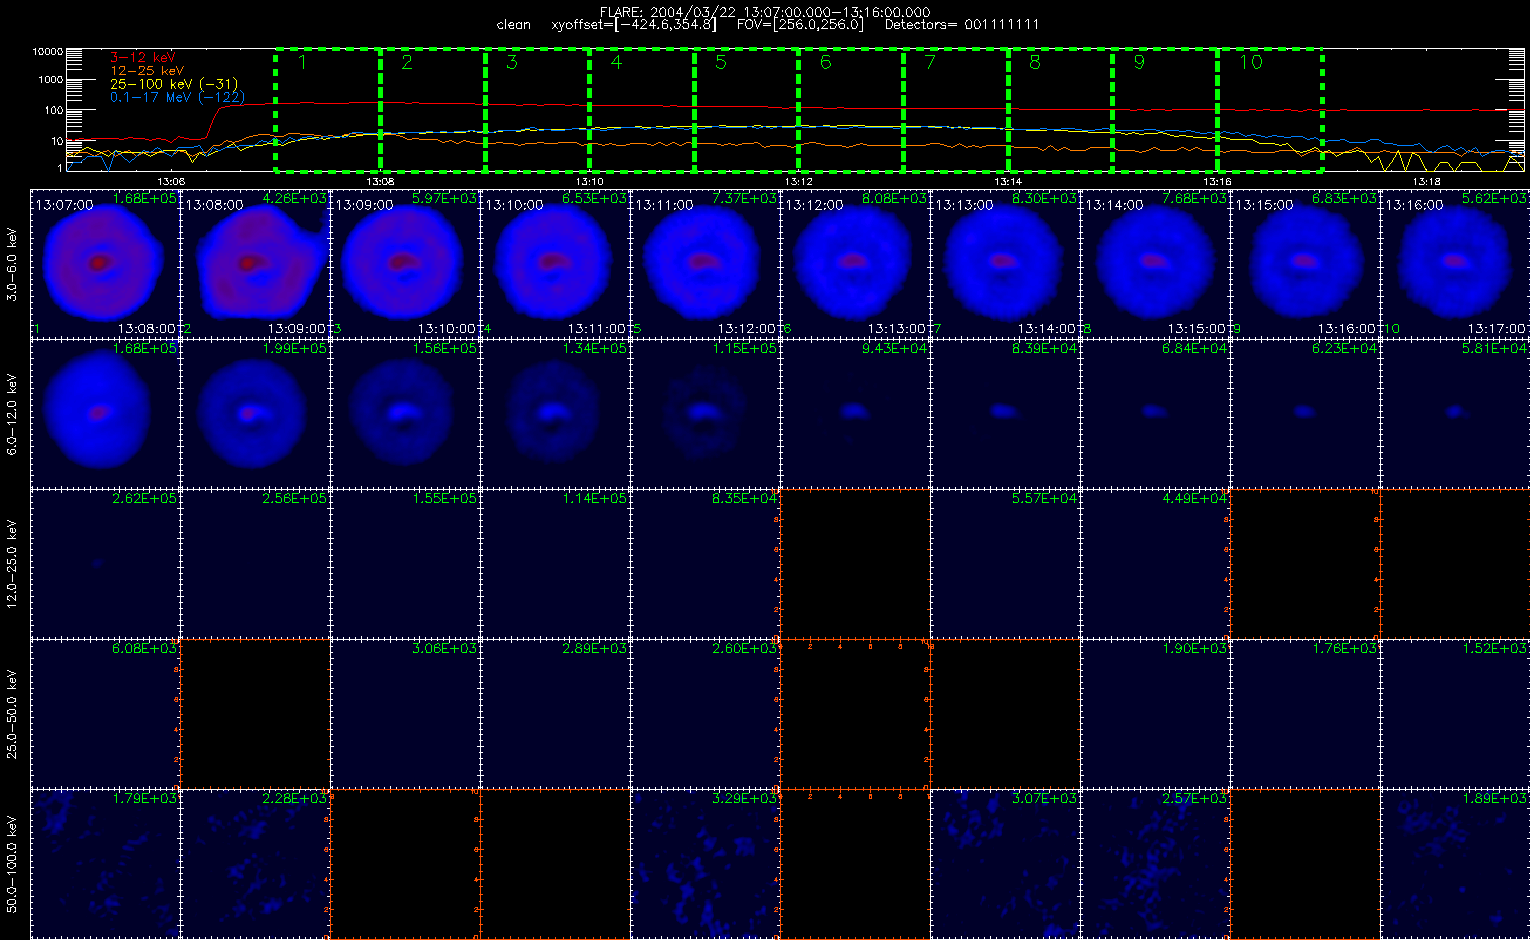Viewport: 1530px width, 940px height.
Task: Open the 50.0-100.0 keV image labeled 2.28E+03
Action: click(x=256, y=863)
